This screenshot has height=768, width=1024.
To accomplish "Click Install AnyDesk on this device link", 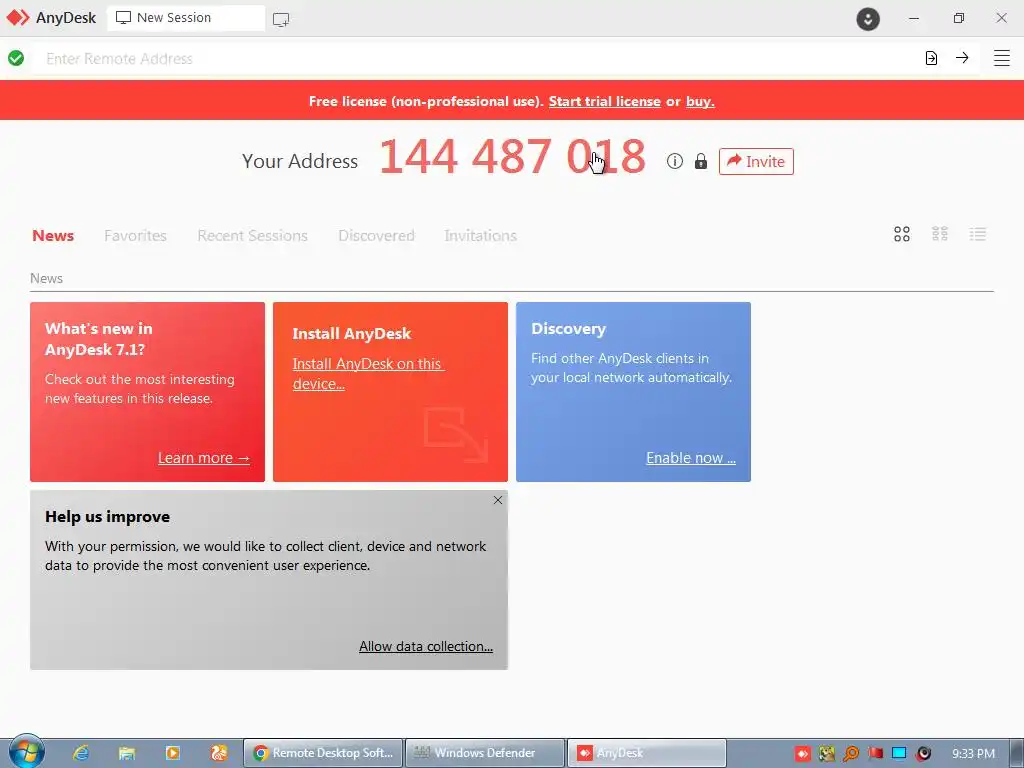I will click(368, 374).
